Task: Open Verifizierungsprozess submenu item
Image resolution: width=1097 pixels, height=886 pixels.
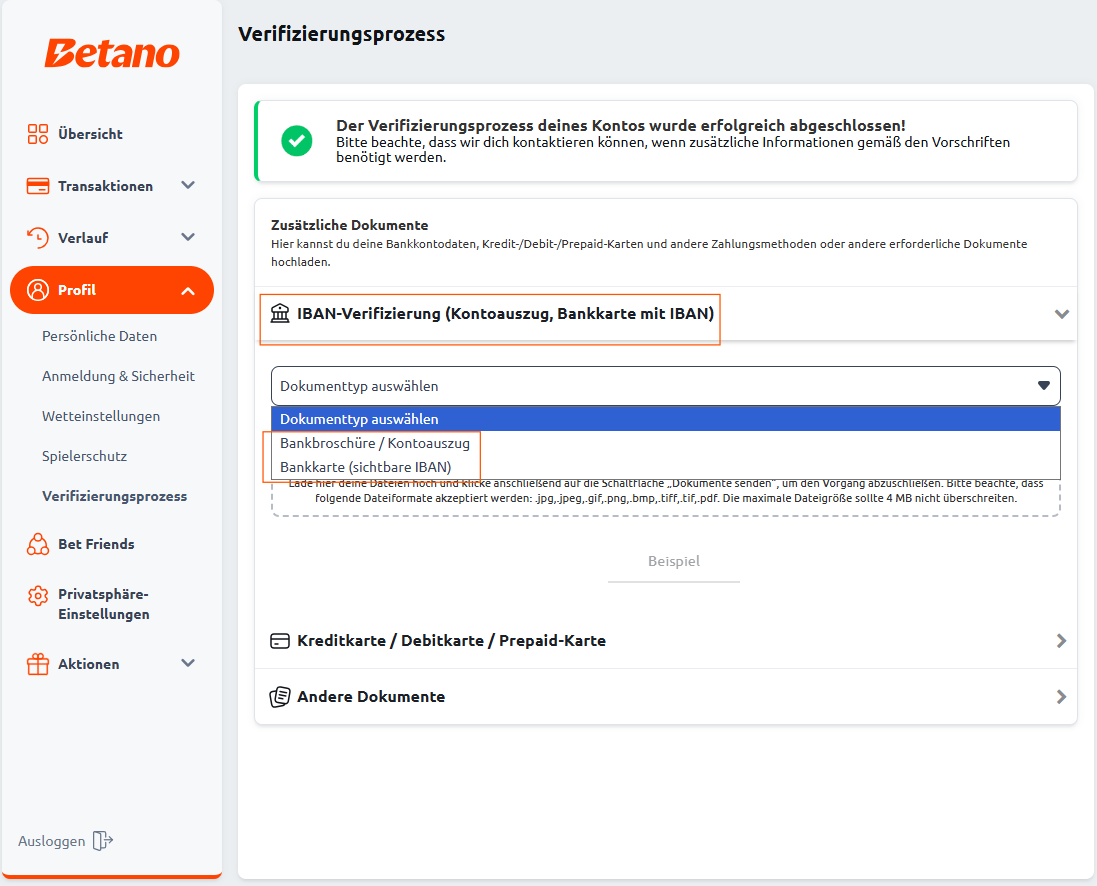Action: [x=115, y=496]
